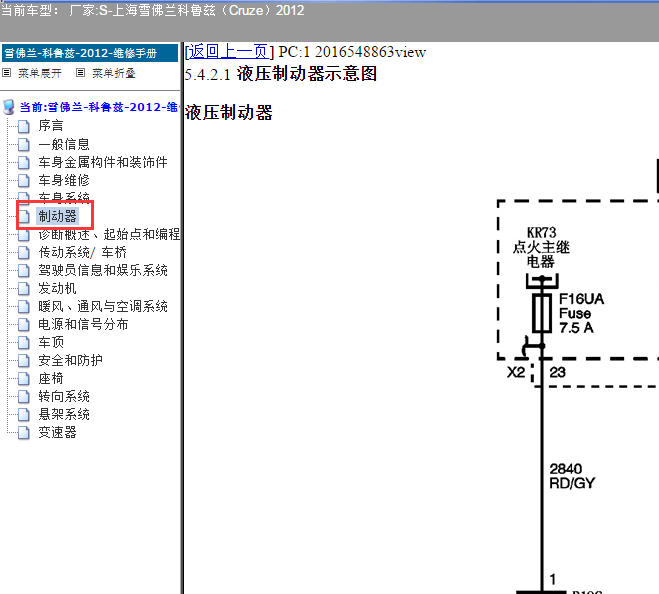This screenshot has width=659, height=594.
Task: Click page icon next to 一般信息
Action: coord(24,144)
